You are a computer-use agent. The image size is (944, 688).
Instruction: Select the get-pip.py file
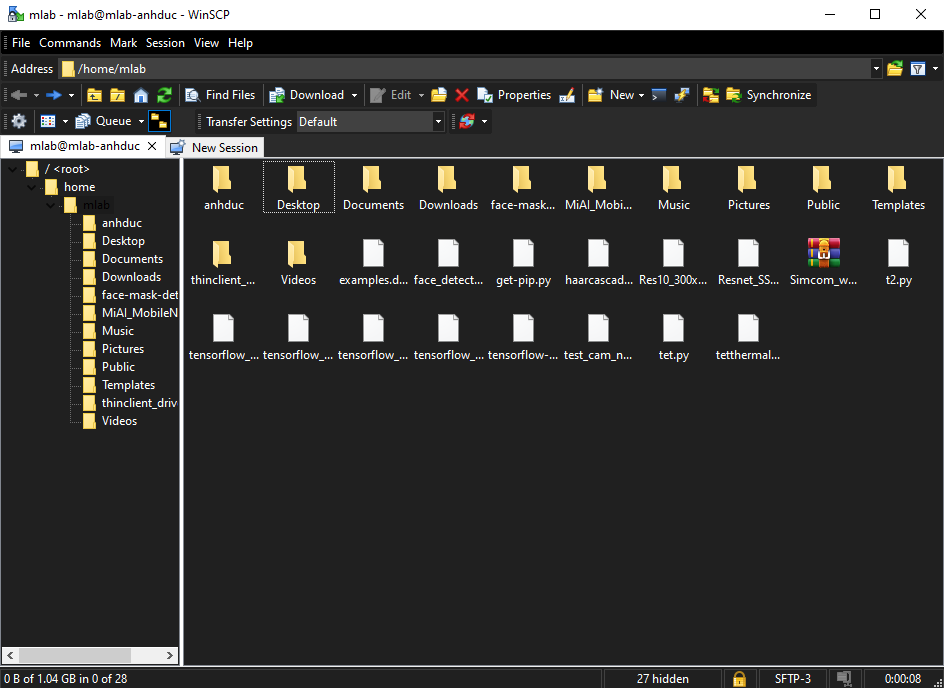(x=523, y=263)
